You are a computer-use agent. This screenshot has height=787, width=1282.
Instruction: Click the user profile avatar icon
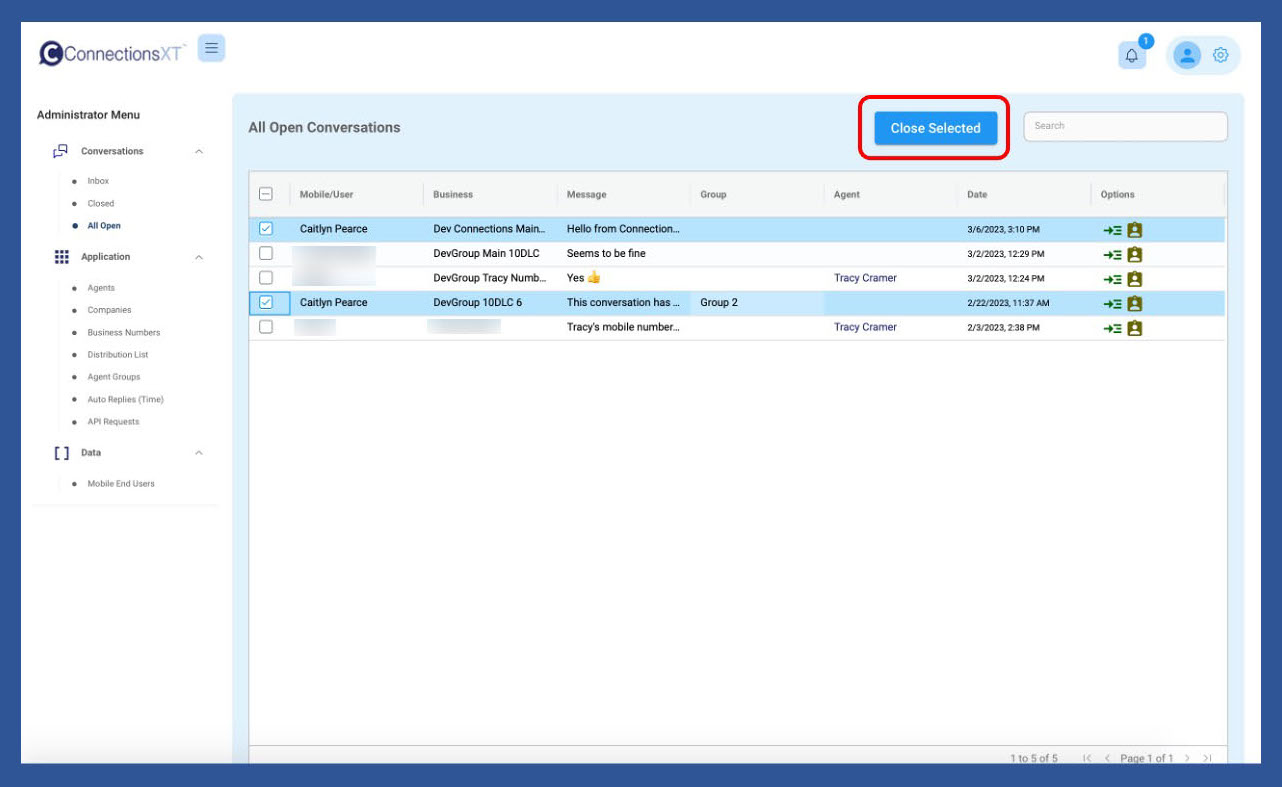point(1187,56)
